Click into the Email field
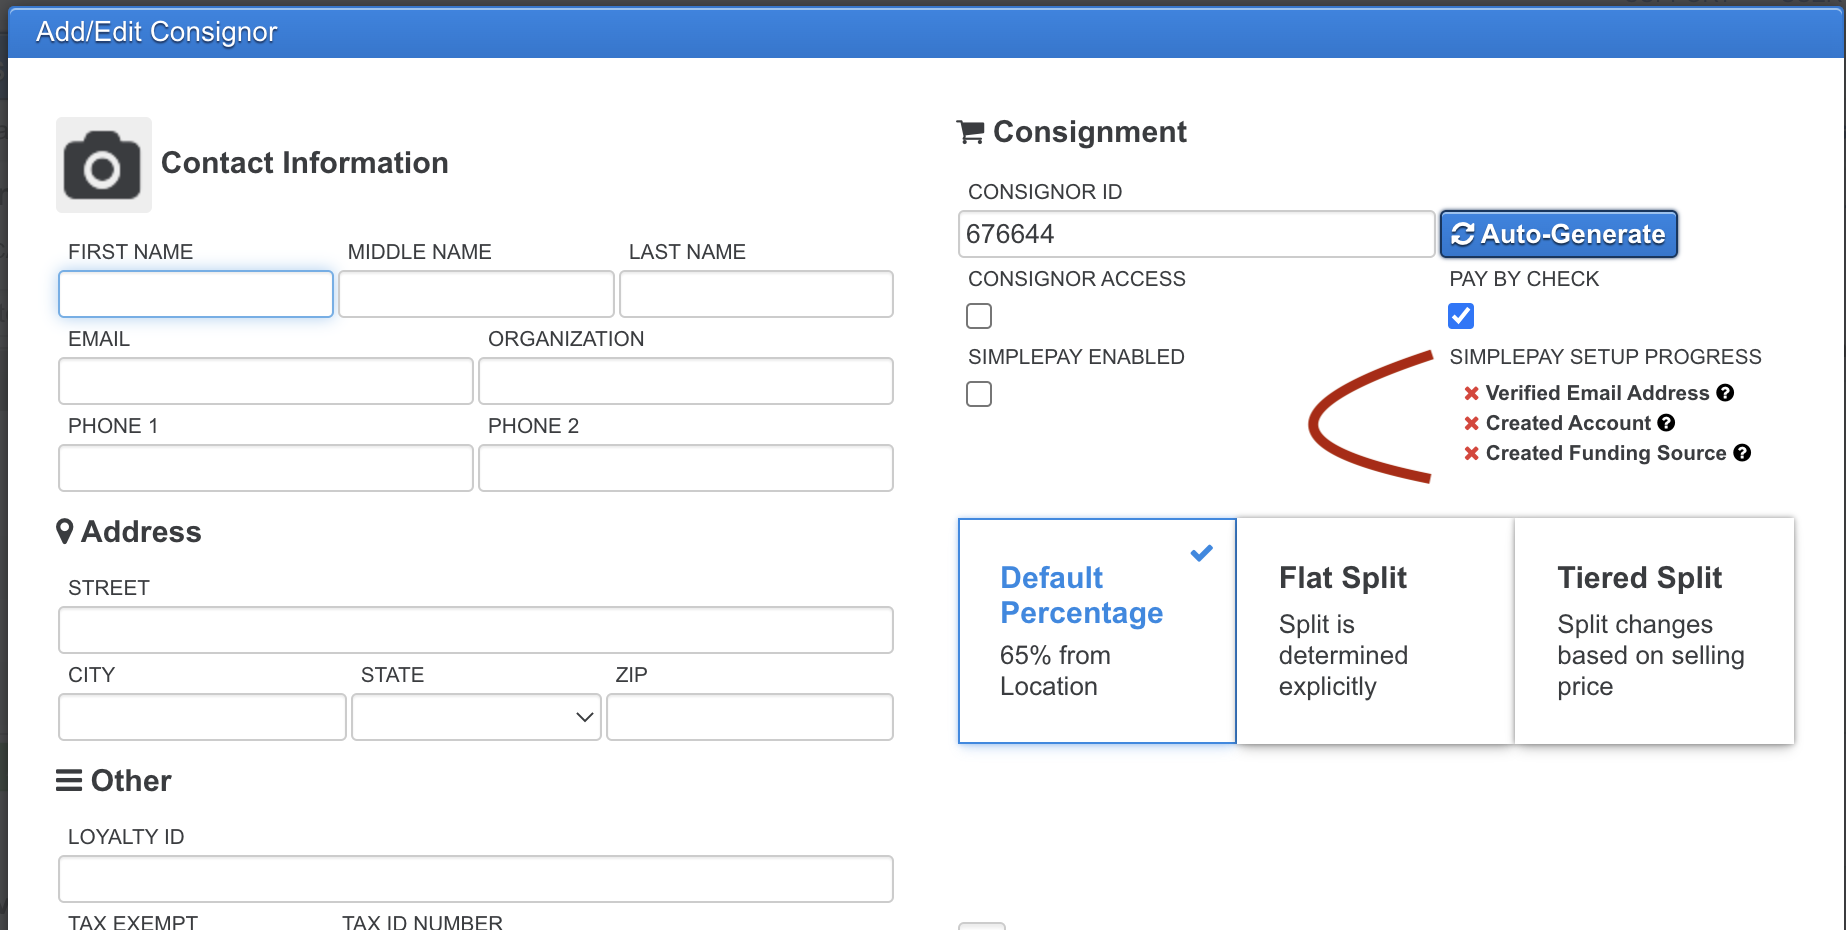1846x930 pixels. point(265,381)
